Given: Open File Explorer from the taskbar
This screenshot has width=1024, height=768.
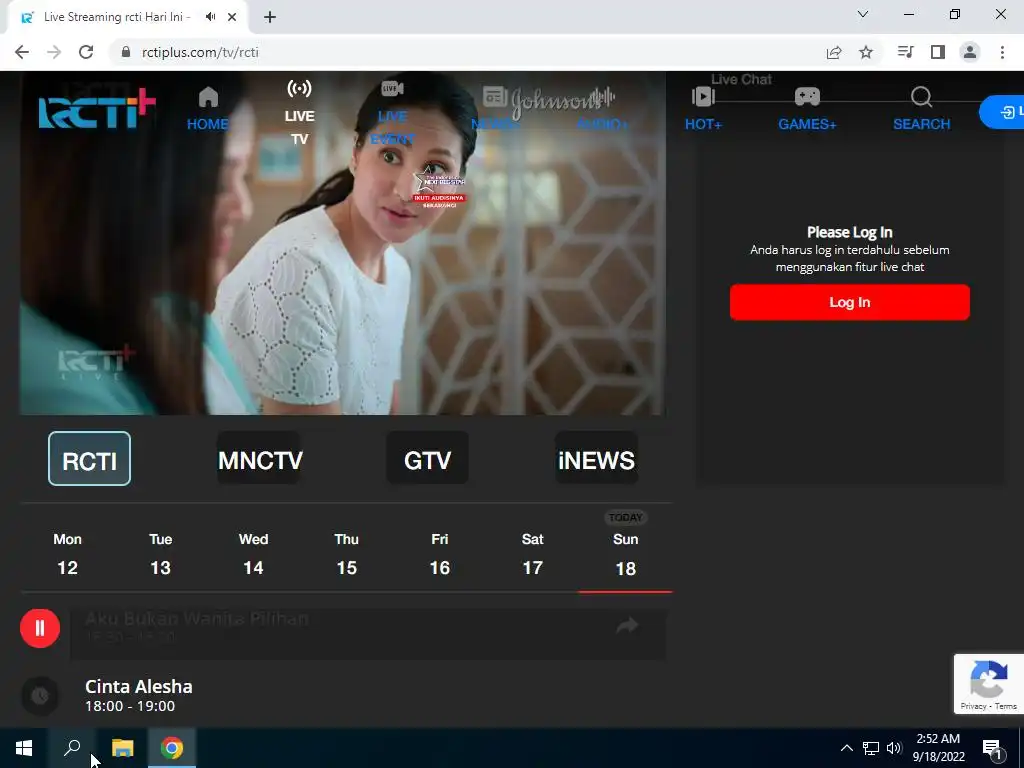Looking at the screenshot, I should pos(122,748).
